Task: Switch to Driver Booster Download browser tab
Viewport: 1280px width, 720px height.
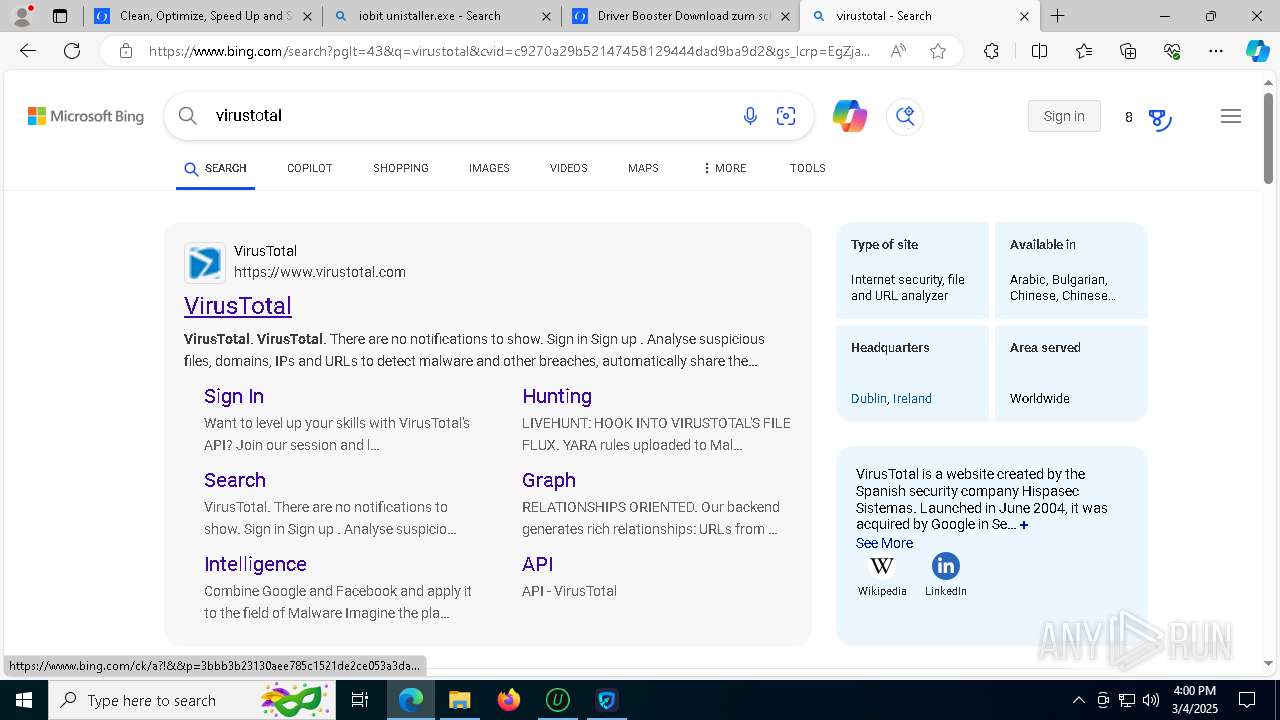Action: point(680,16)
